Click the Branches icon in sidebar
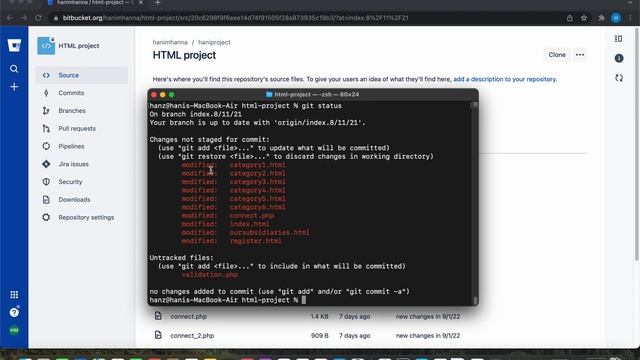Viewport: 640px width, 360px height. [46, 111]
